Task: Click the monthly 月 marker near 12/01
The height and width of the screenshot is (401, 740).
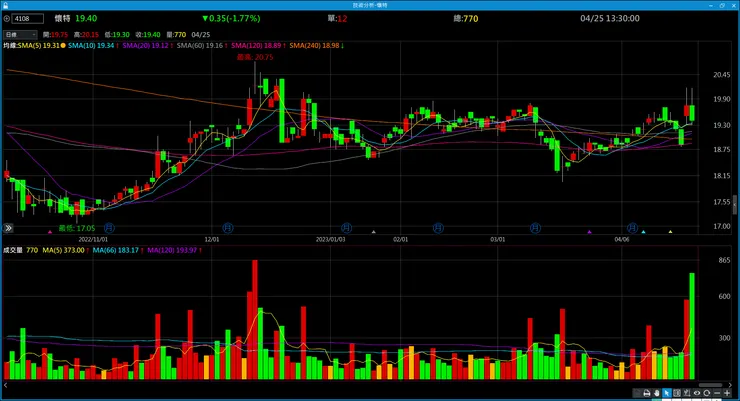Action: tap(227, 228)
